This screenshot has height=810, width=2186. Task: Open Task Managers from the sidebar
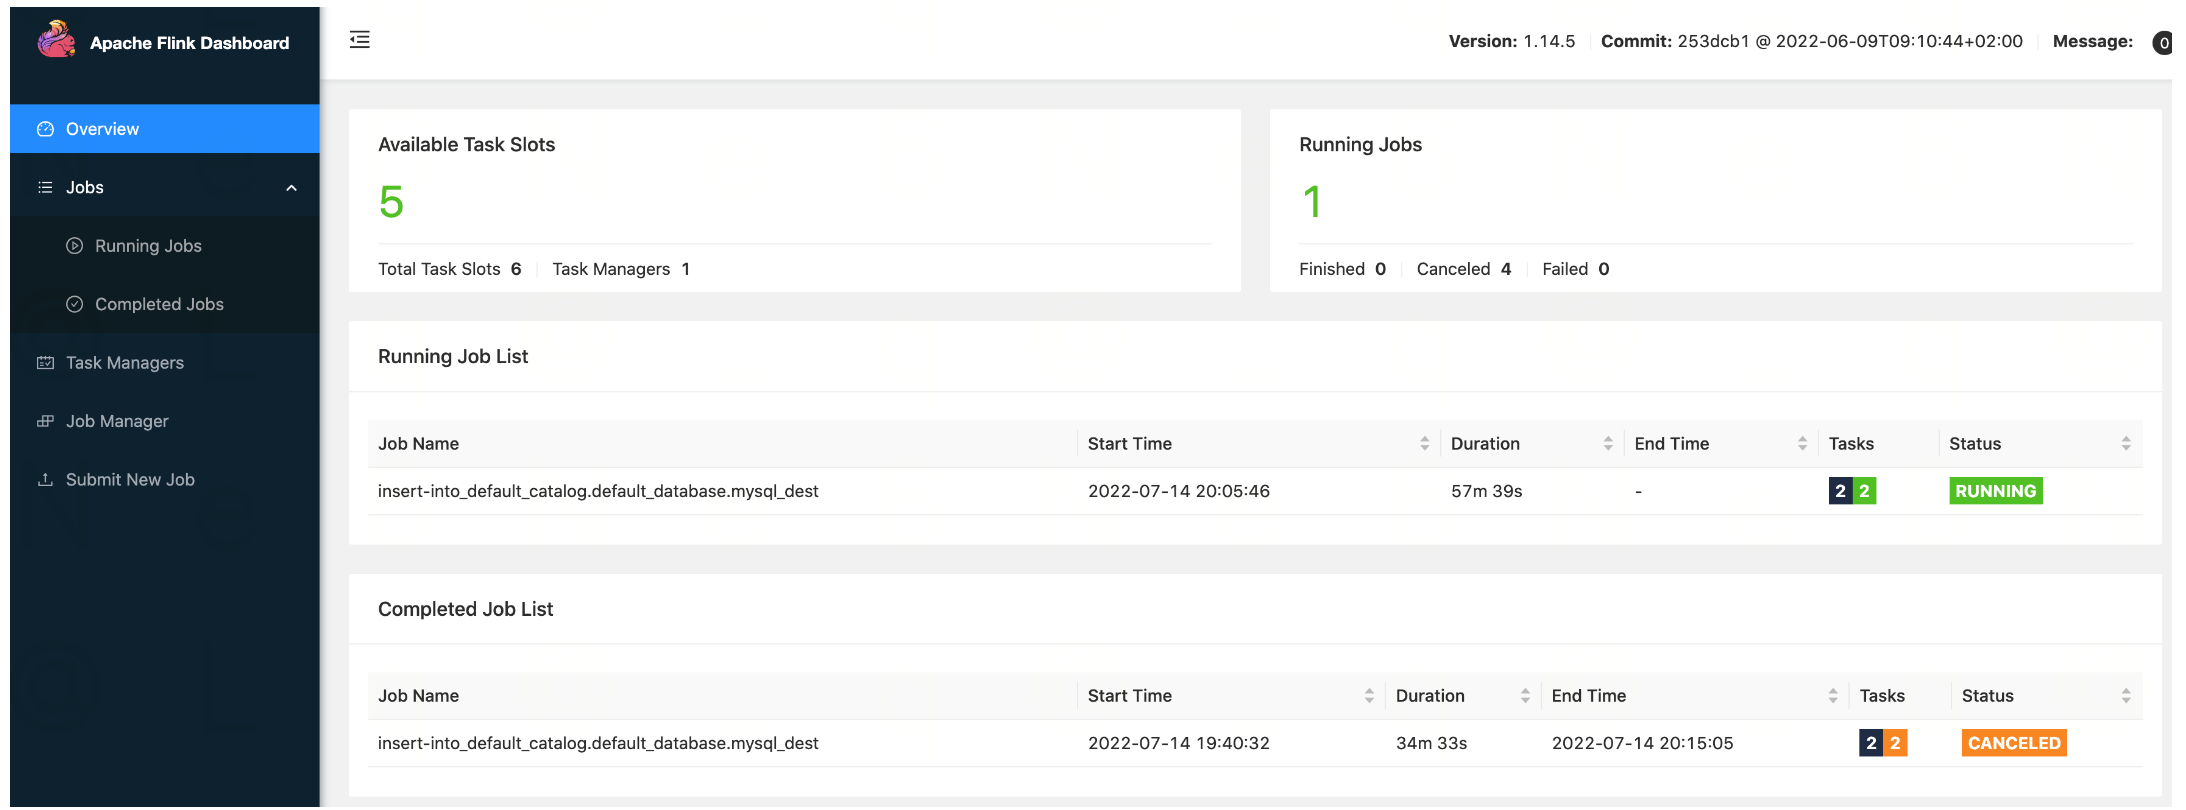coord(125,363)
